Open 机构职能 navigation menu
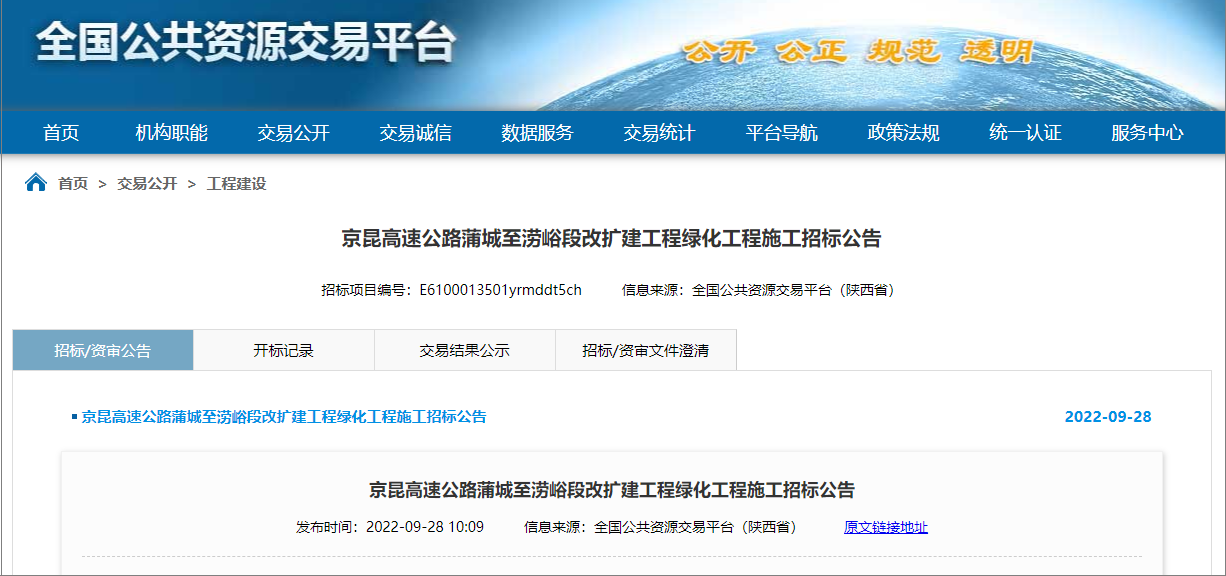 [172, 133]
